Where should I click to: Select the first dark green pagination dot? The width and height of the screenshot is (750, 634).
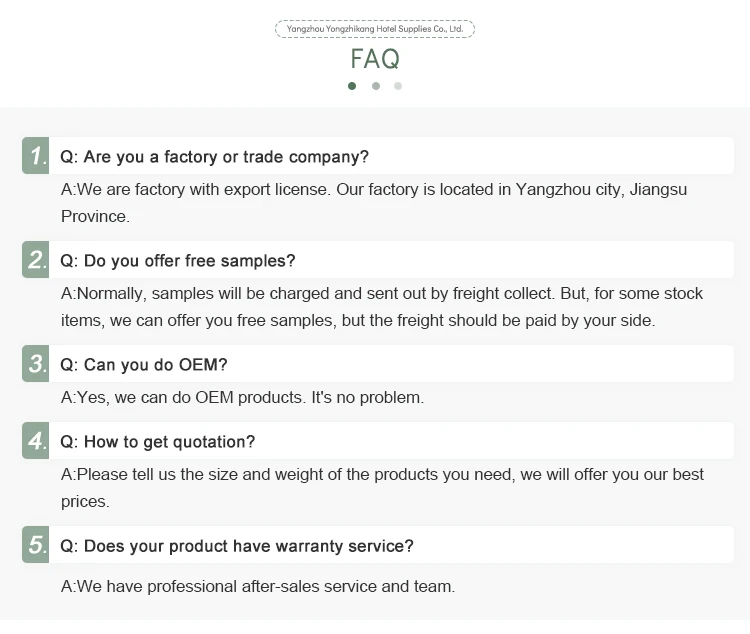click(x=352, y=86)
